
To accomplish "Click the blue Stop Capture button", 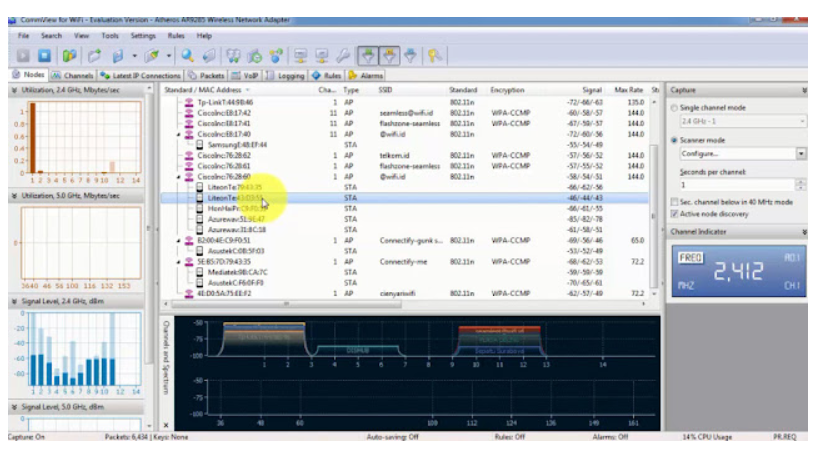I will point(44,55).
